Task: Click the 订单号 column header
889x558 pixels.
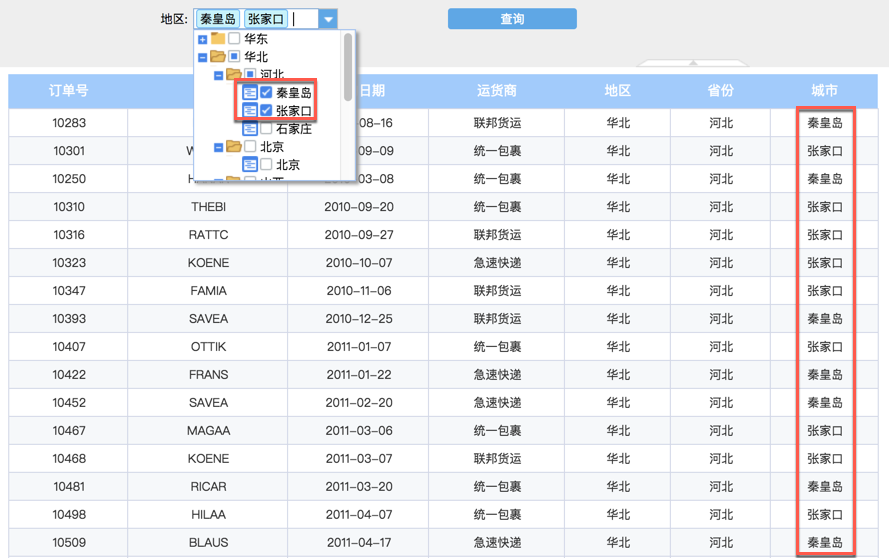Action: (68, 91)
